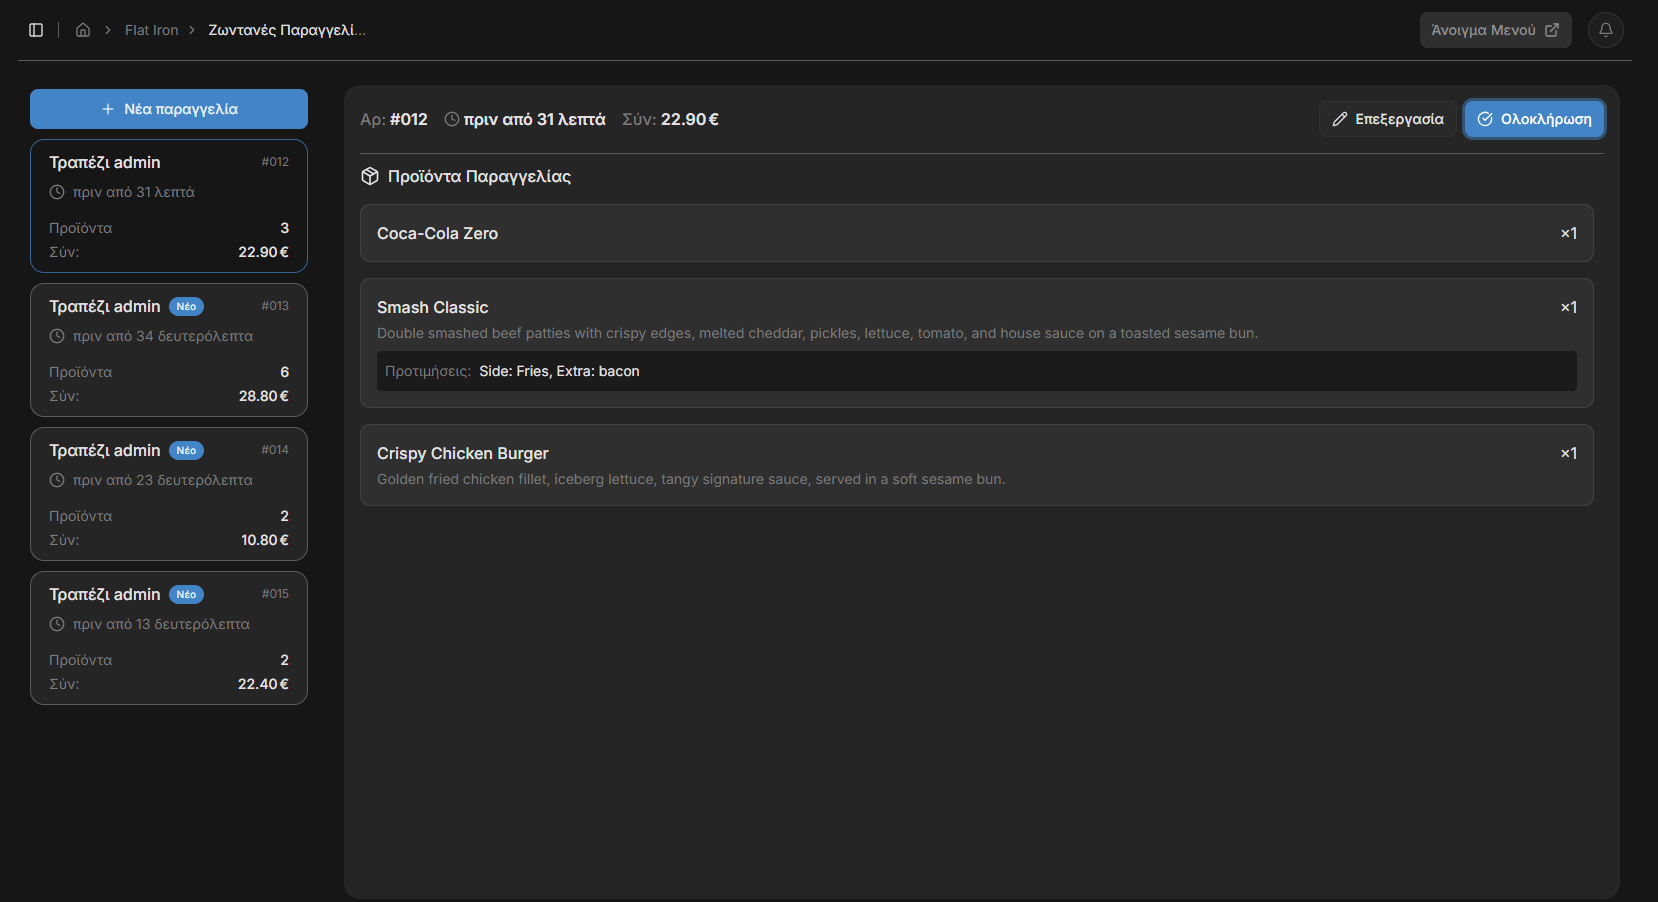Click the Προϊόντα Παραγγελίας heading
1658x902 pixels.
(479, 176)
